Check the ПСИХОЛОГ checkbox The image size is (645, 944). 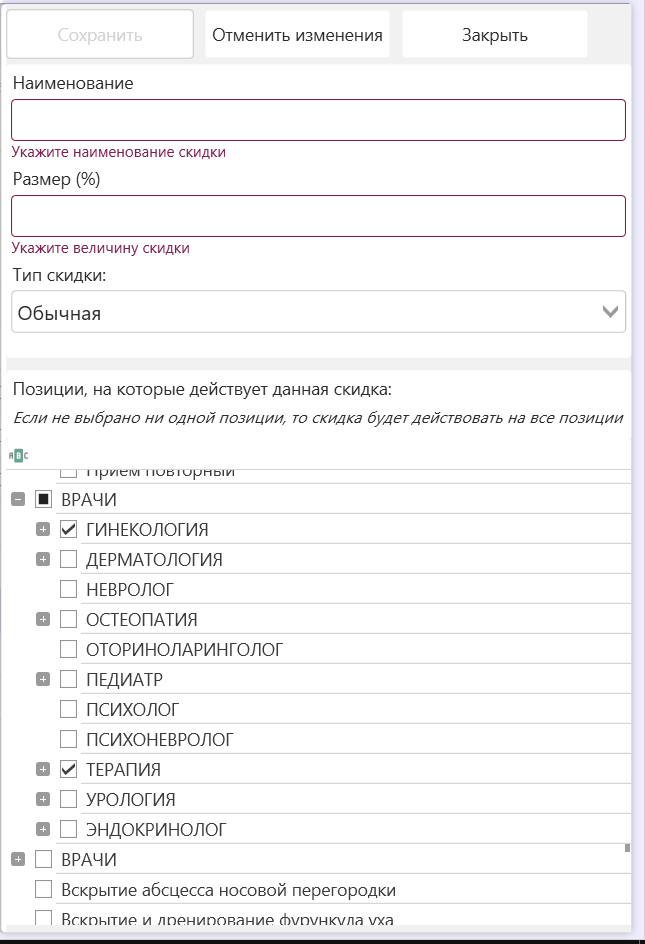[69, 709]
